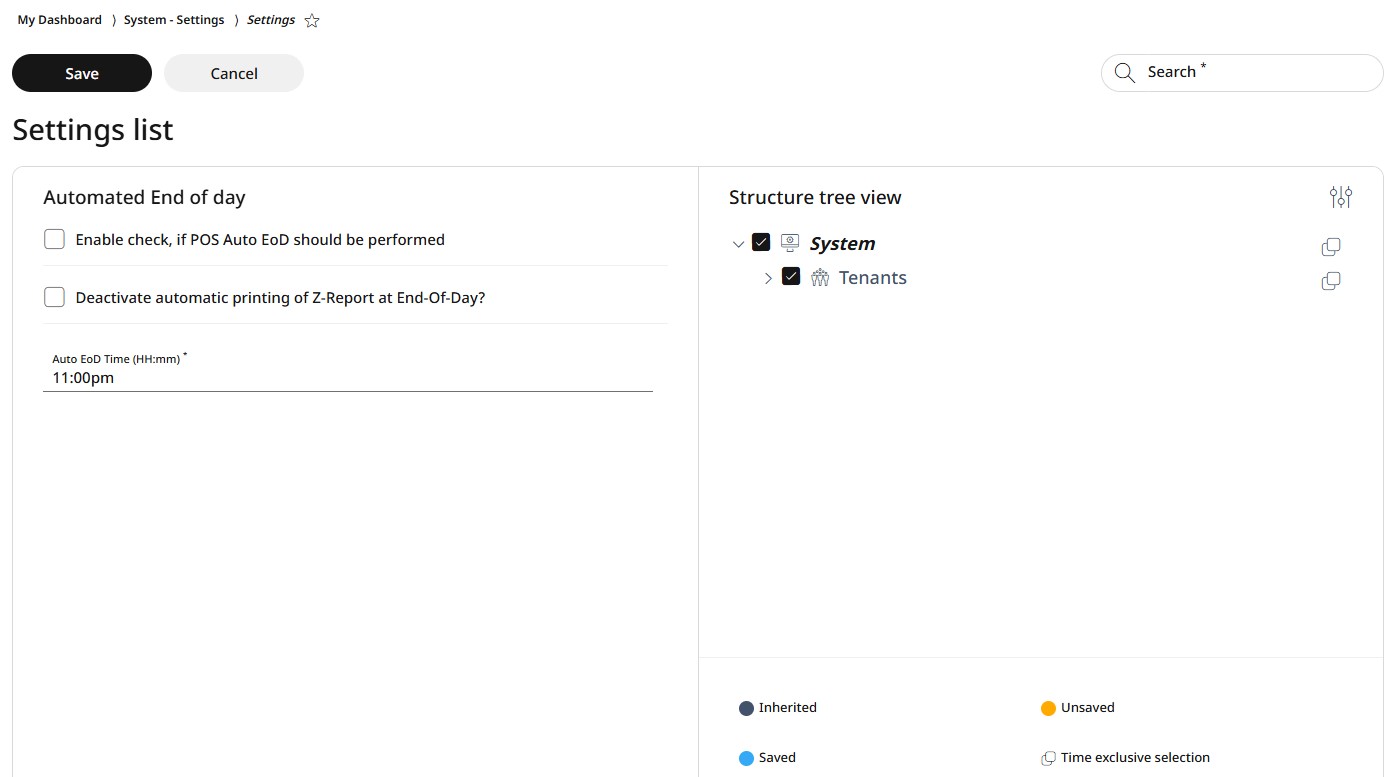Screen dimensions: 1388x777
Task: Go to My Dashboard breadcrumb
Action: [60, 20]
